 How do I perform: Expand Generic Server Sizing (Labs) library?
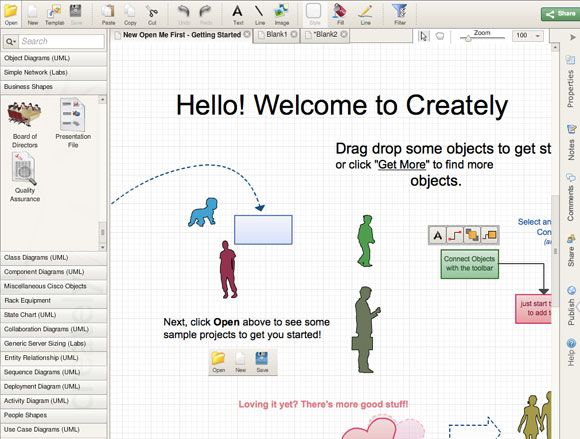(54, 344)
